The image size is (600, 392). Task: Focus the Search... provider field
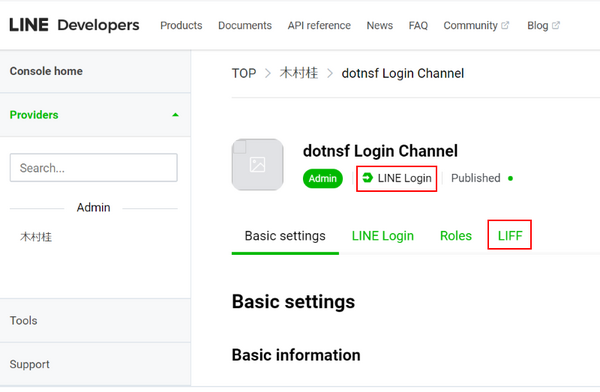(94, 168)
